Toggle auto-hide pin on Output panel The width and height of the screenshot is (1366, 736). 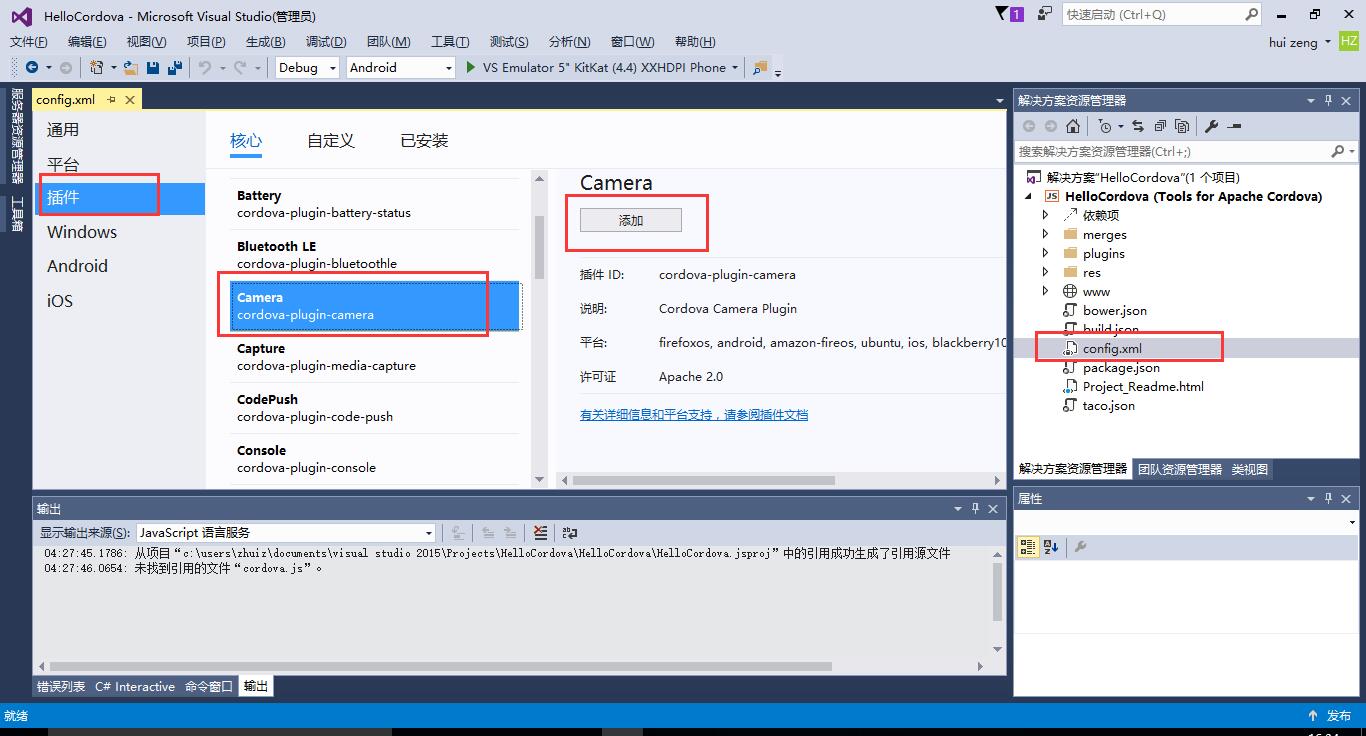tap(975, 508)
